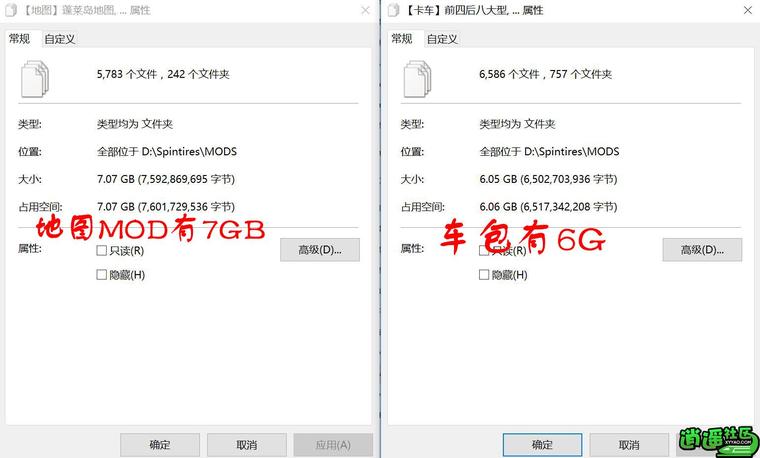
Task: Click the title bar icon of the 卡车 properties window
Action: pyautogui.click(x=394, y=10)
